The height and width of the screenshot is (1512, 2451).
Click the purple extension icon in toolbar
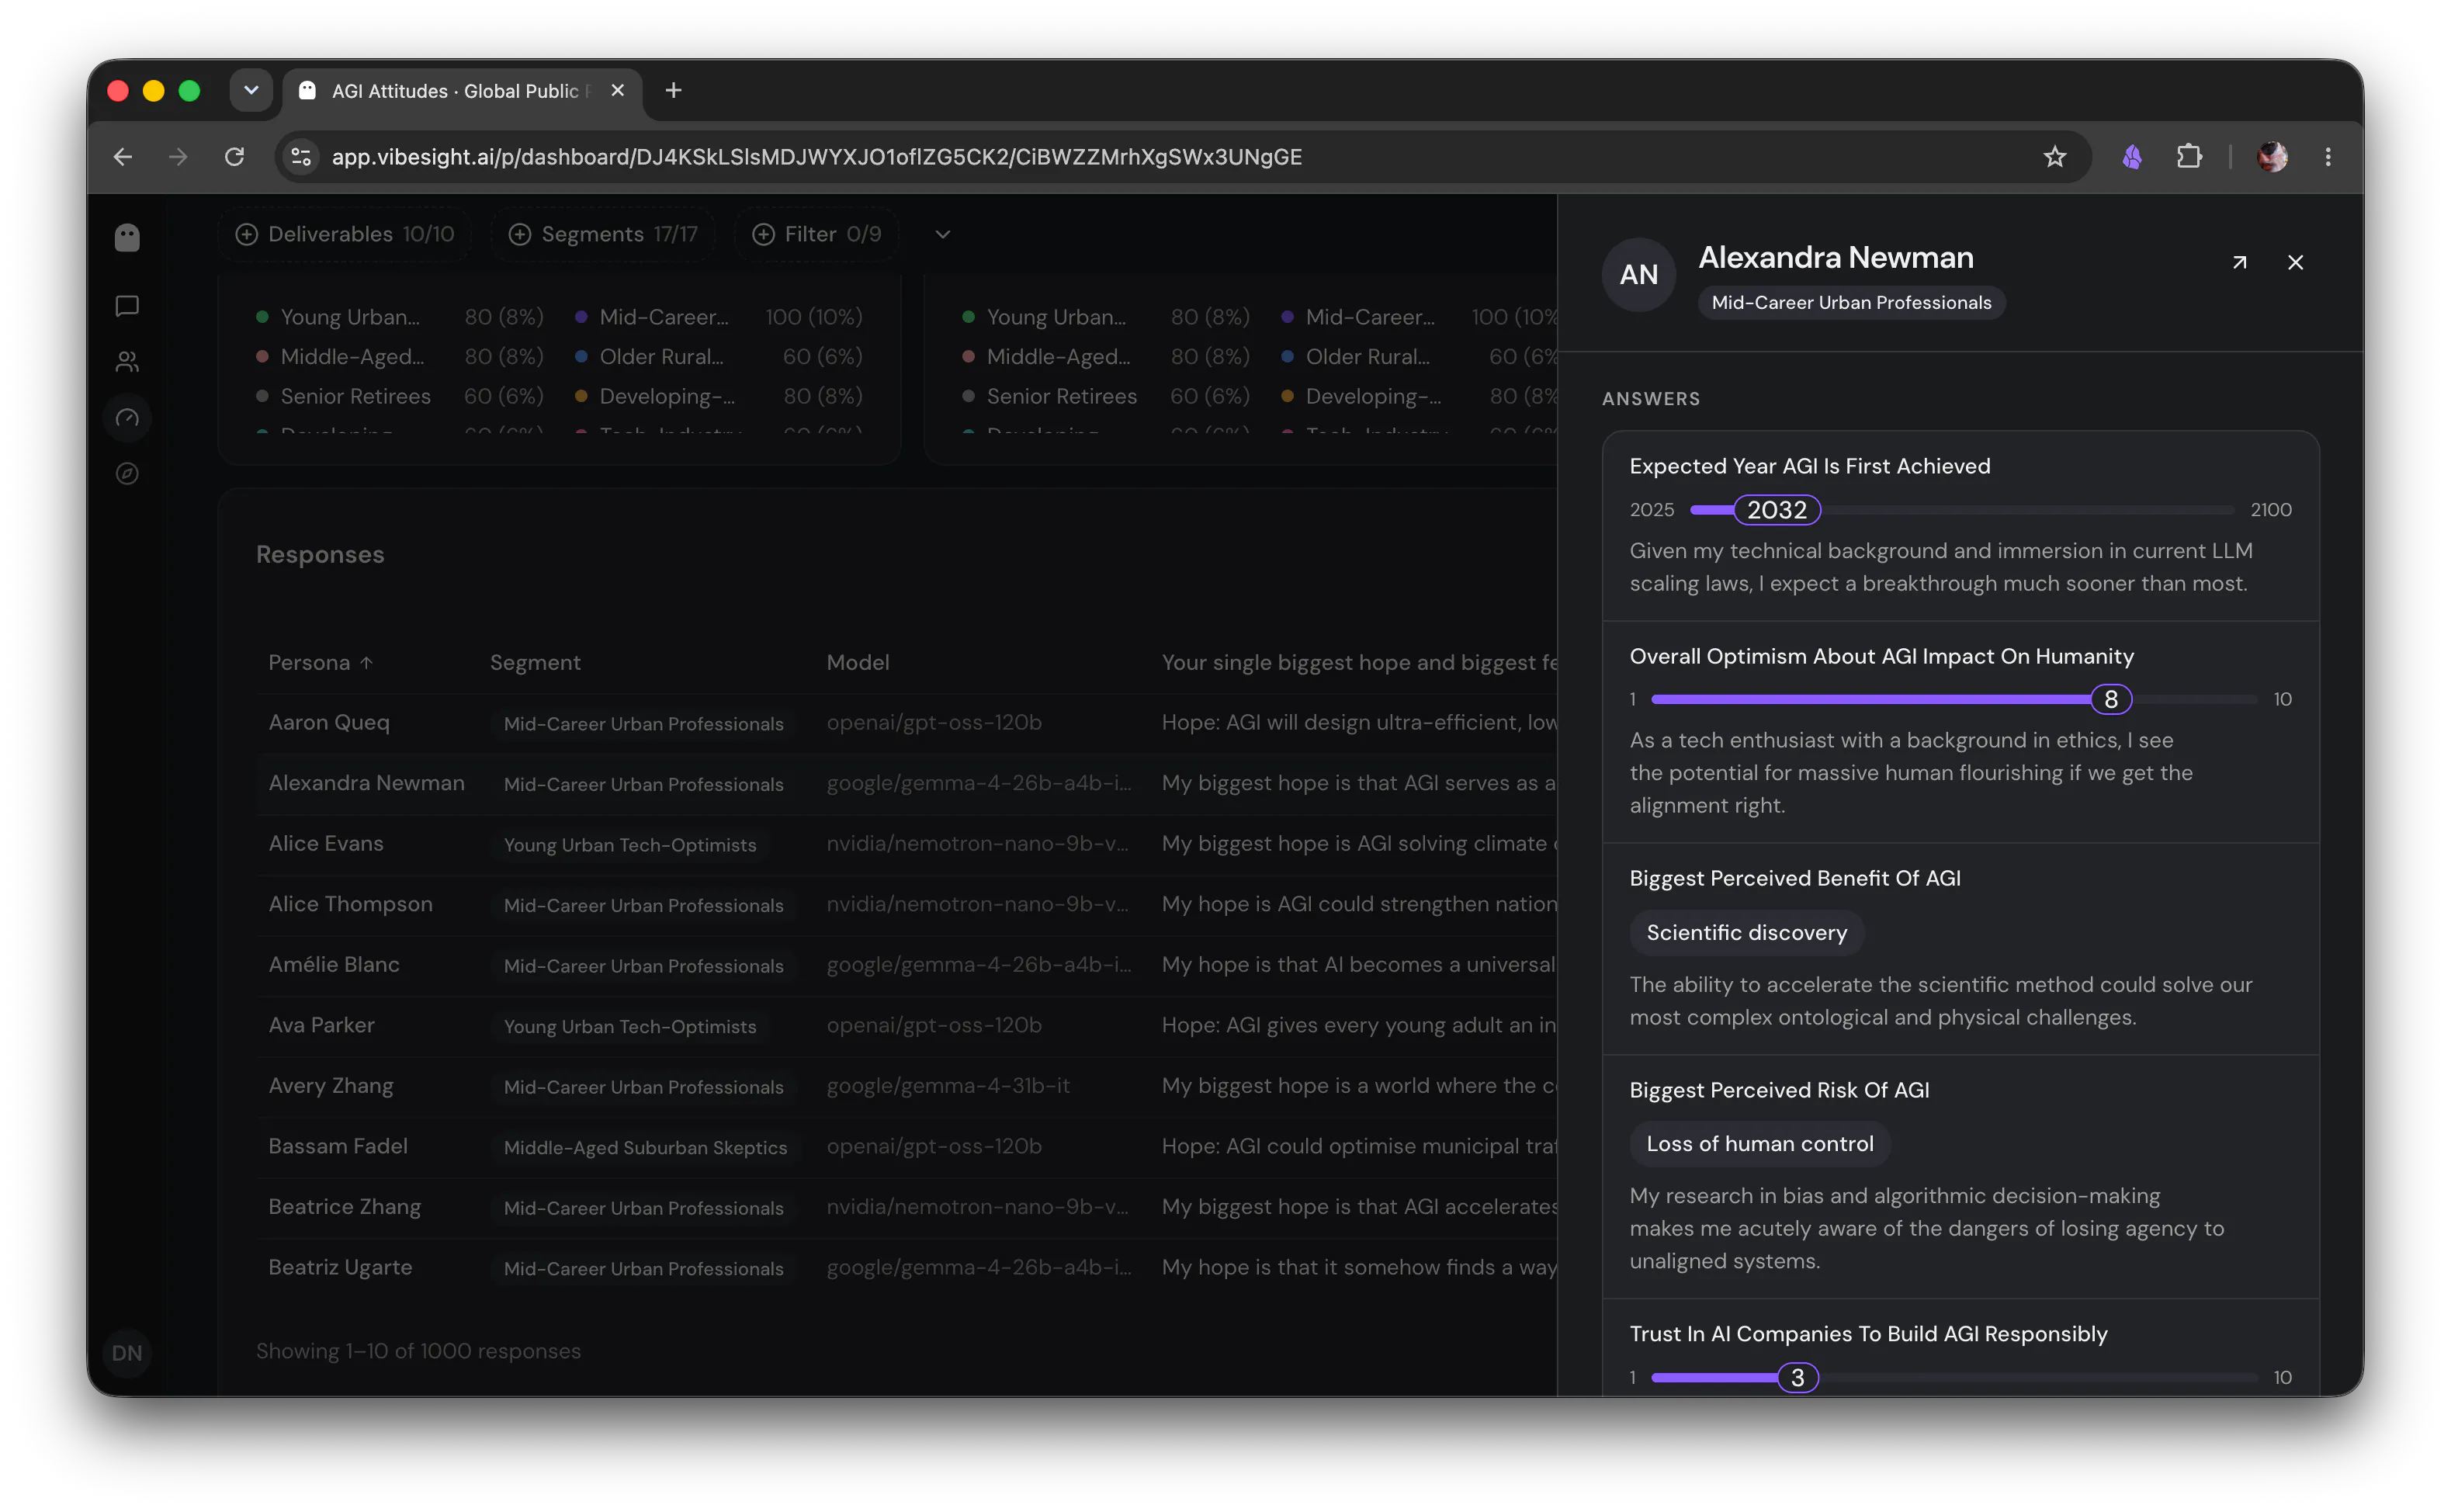pyautogui.click(x=2132, y=157)
